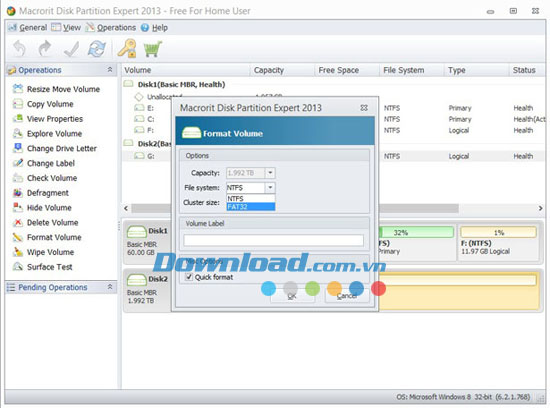Run Surface Test operation
The image size is (550, 408).
tap(42, 267)
